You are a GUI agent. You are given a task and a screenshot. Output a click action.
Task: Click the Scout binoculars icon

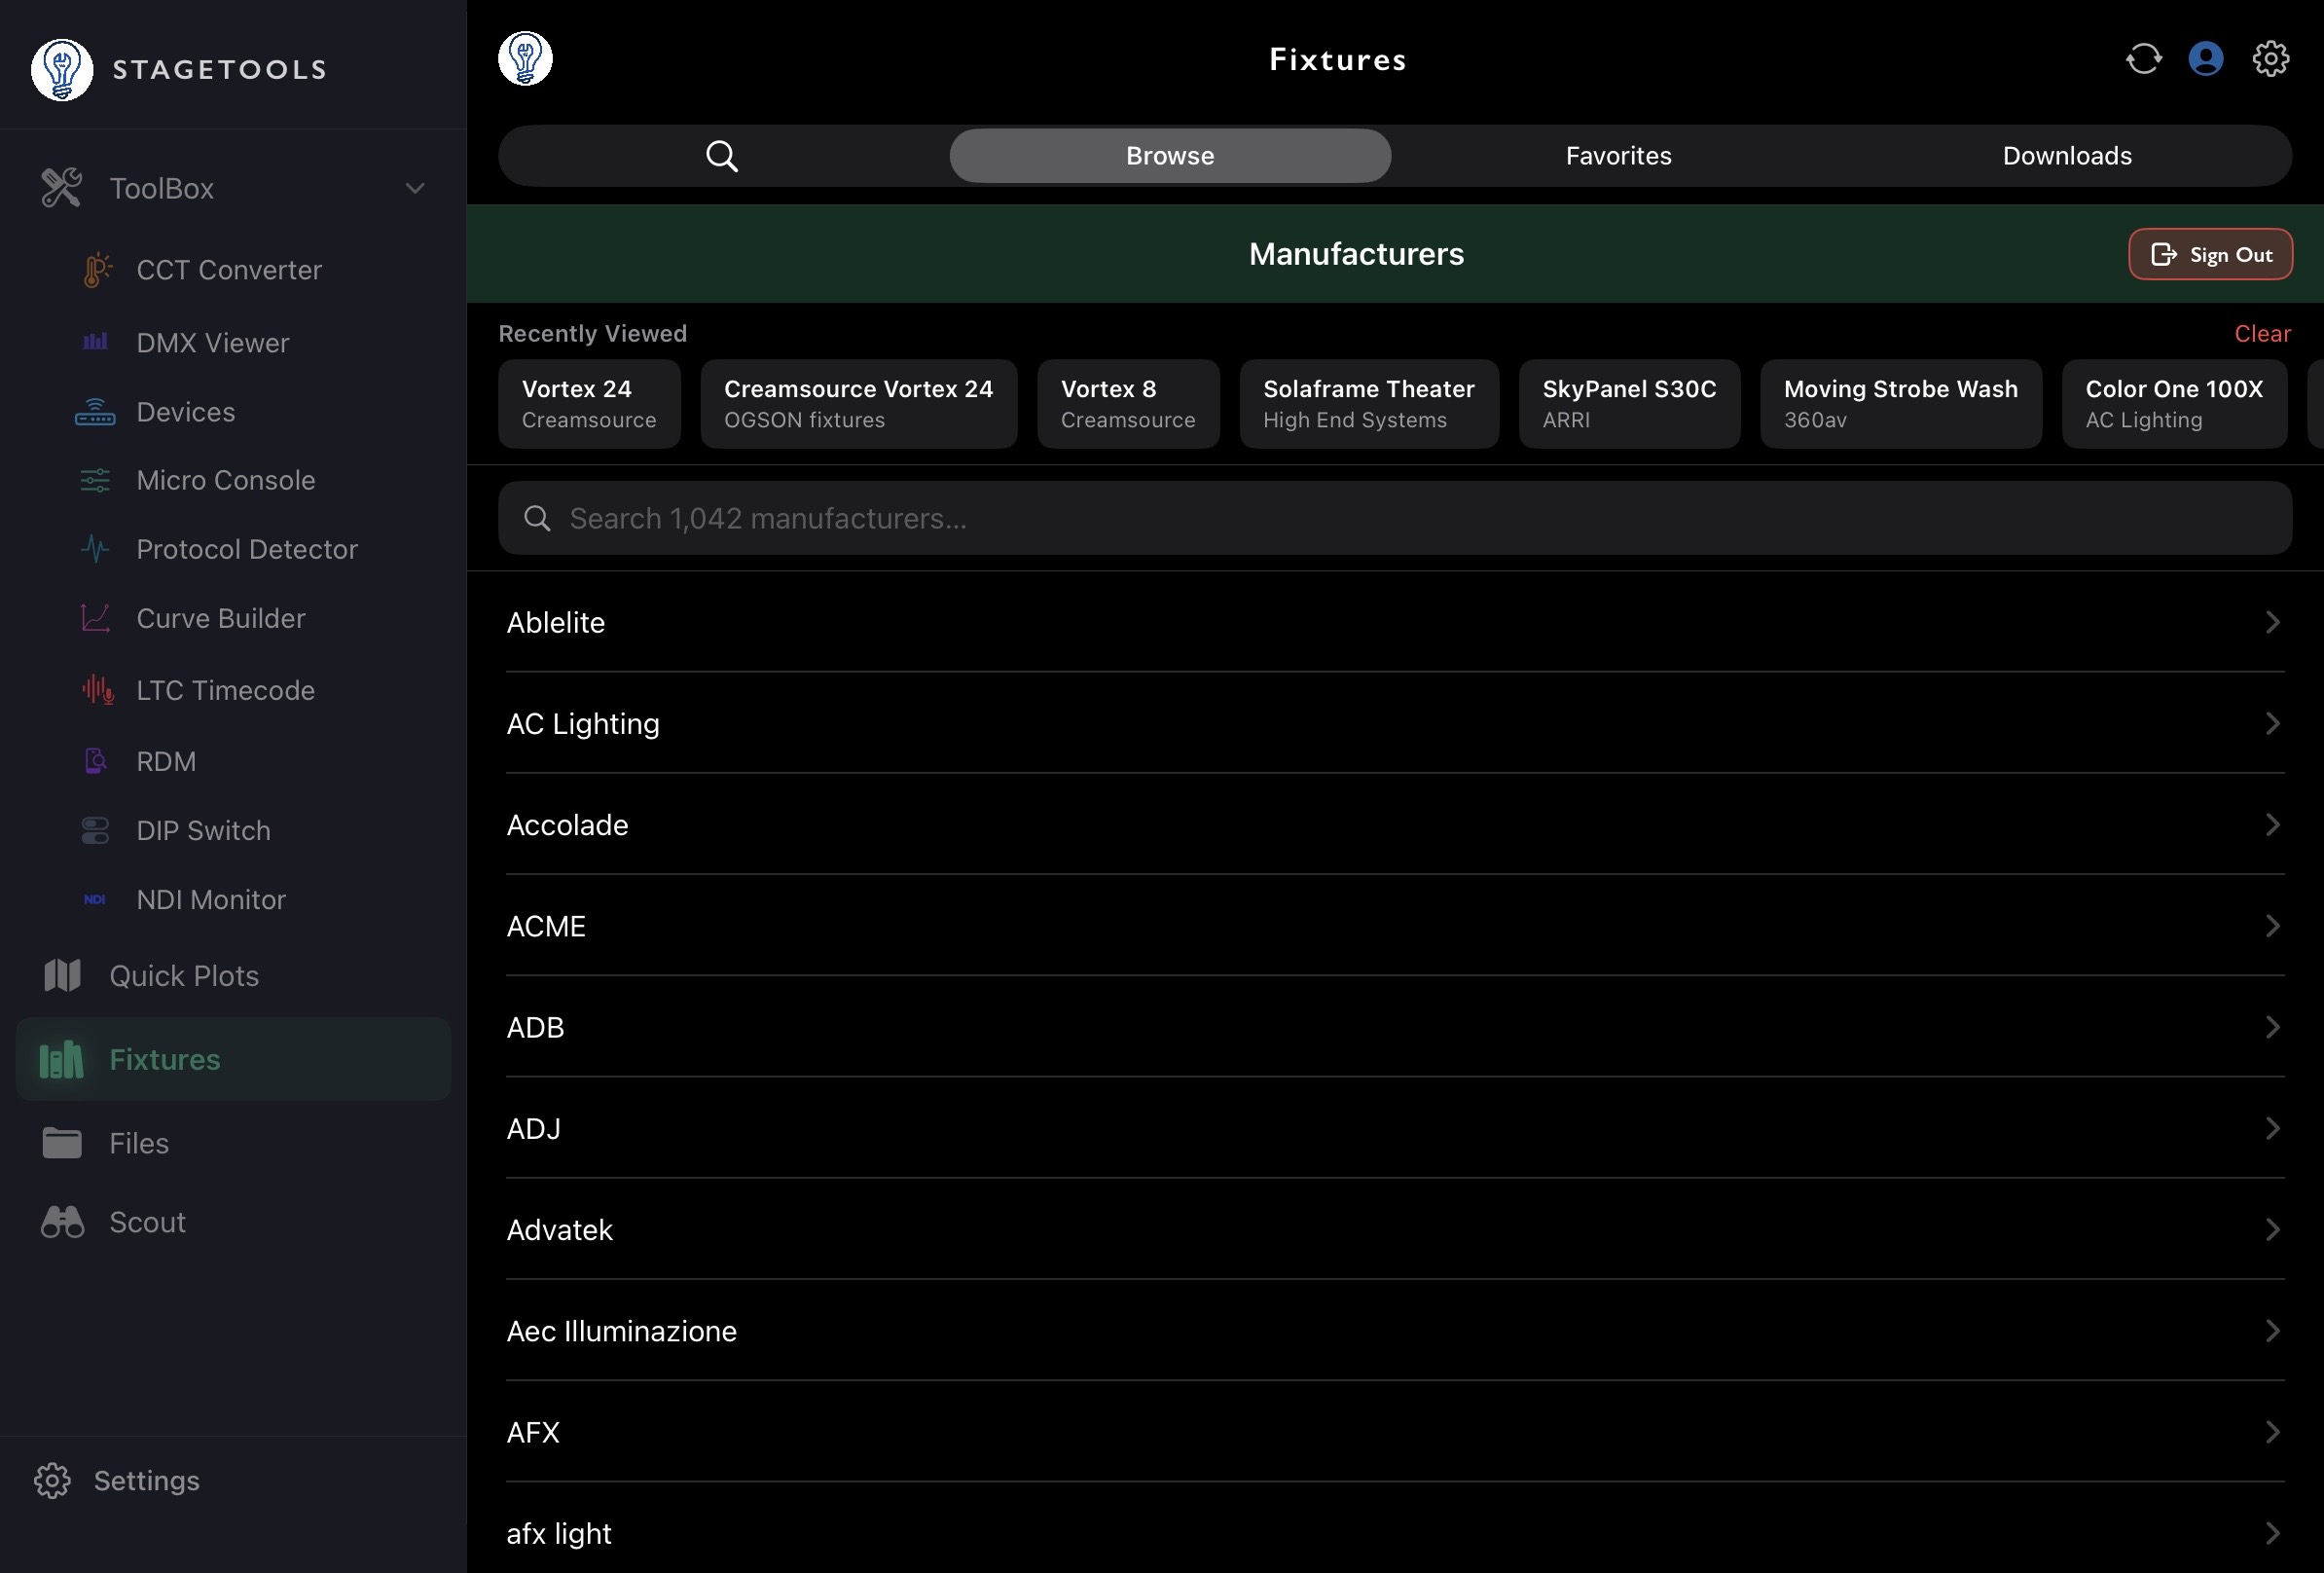tap(62, 1221)
